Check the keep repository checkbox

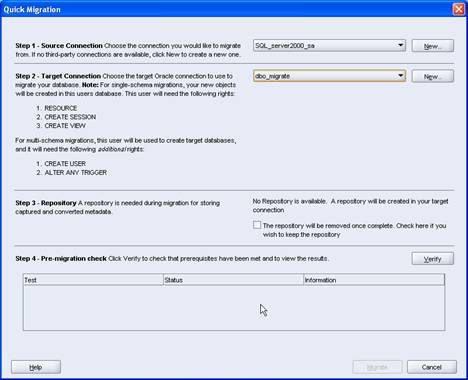(257, 225)
